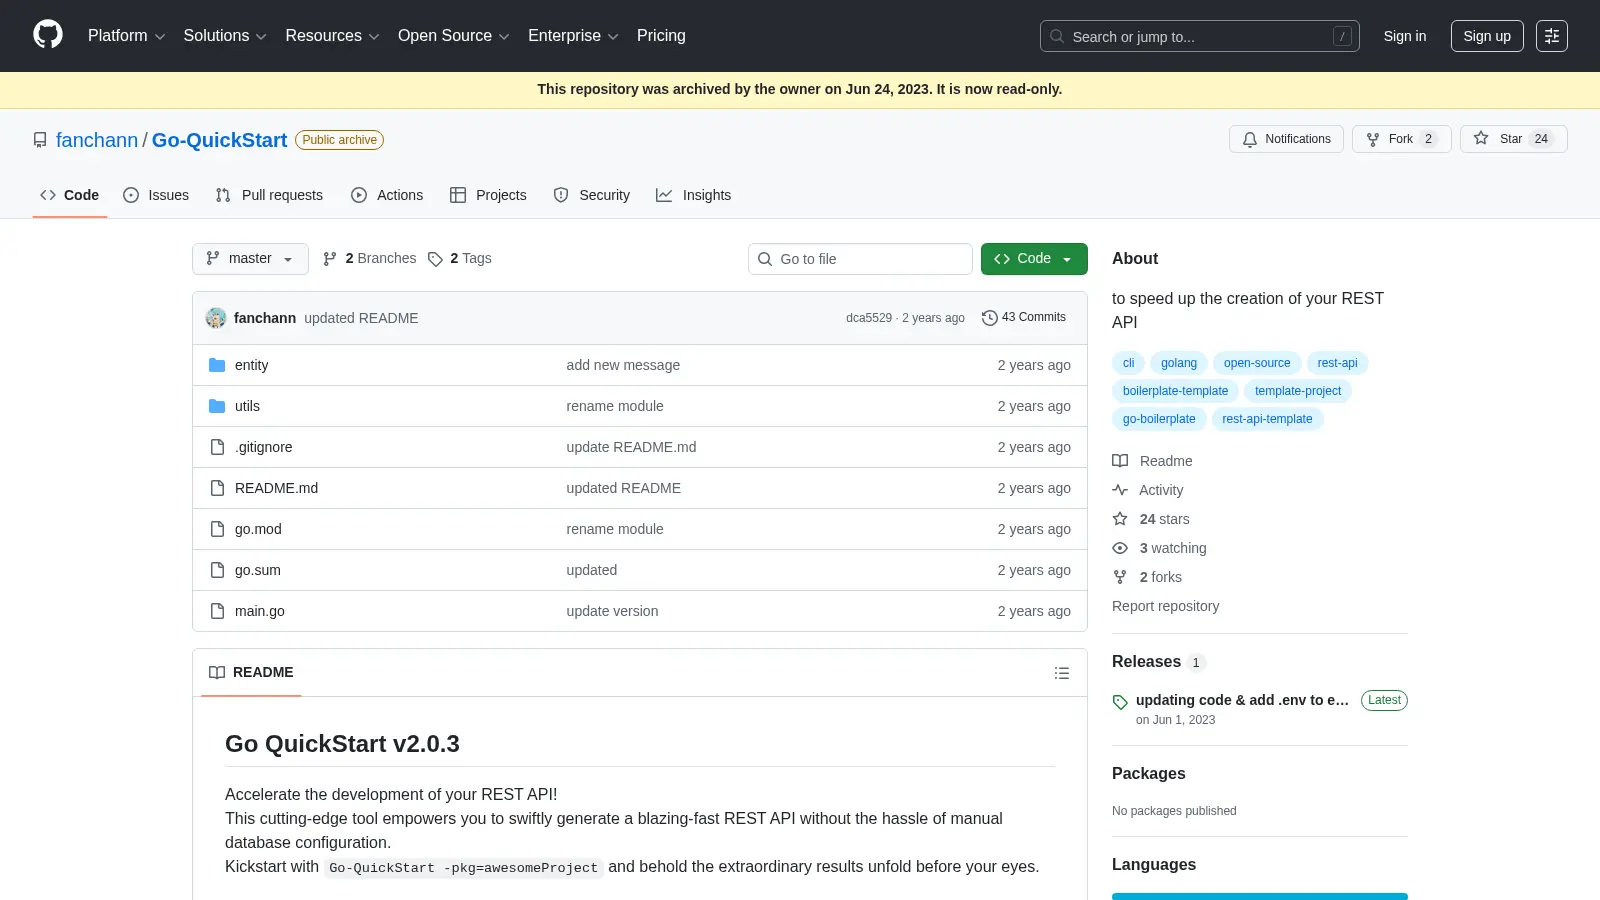This screenshot has height=900, width=1600.
Task: Open the Pricing link
Action: 661,36
